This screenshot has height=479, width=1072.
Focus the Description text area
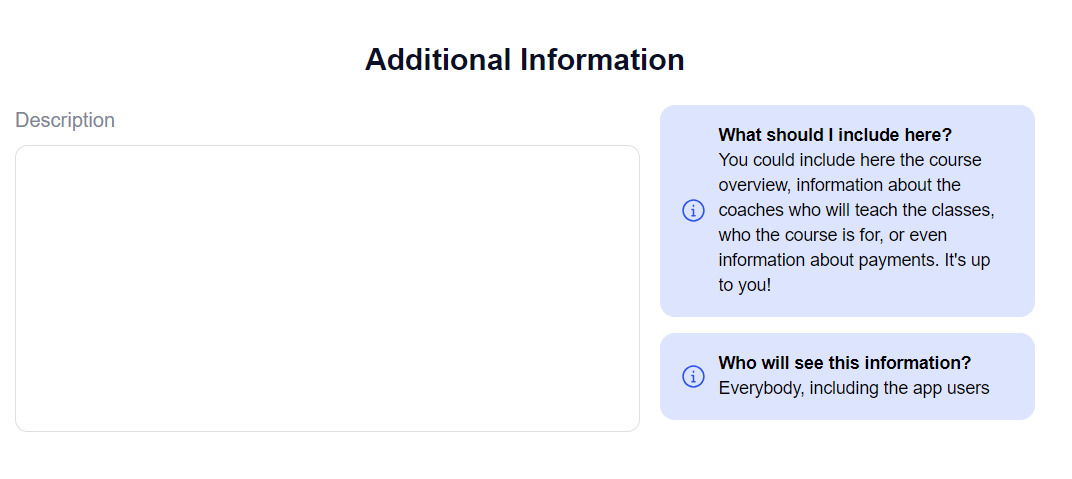pos(327,288)
